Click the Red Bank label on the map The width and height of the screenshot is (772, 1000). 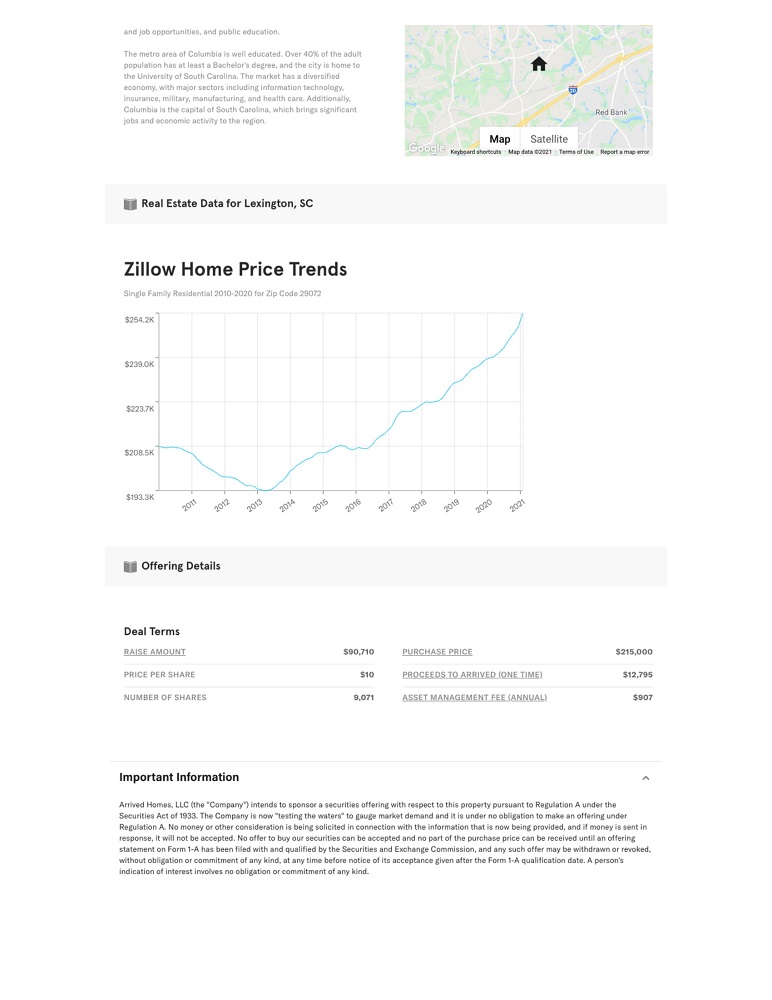[x=611, y=112]
